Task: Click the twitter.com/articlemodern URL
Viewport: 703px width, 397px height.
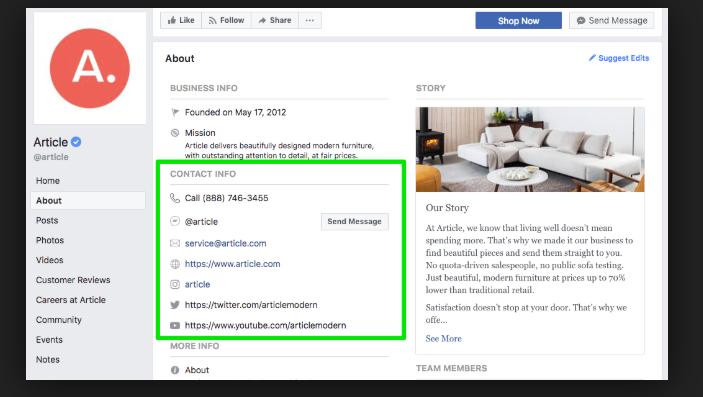Action: (x=251, y=305)
